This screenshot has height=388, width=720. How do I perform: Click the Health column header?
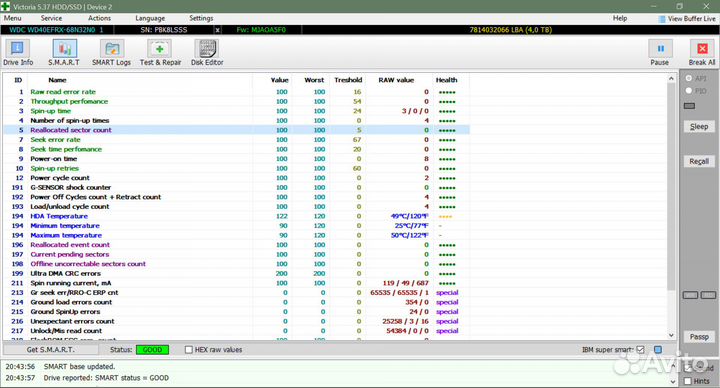[x=446, y=80]
